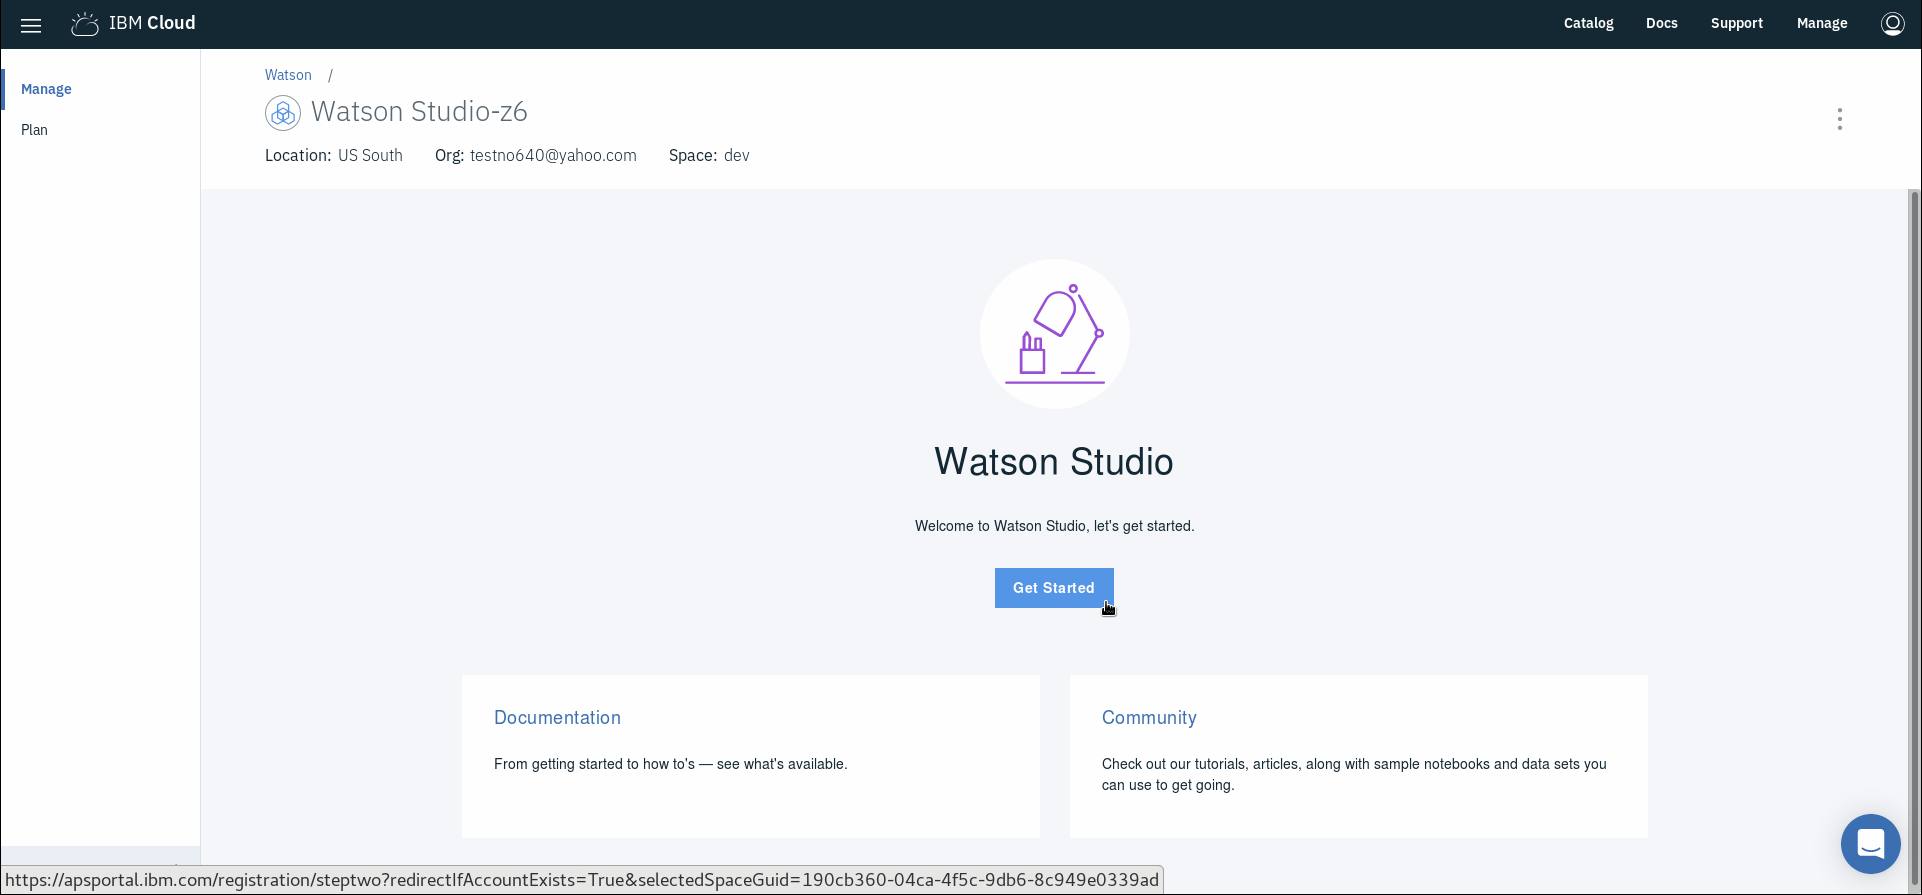Viewport: 1922px width, 895px height.
Task: Click Community description about tutorials
Action: coord(1354,774)
